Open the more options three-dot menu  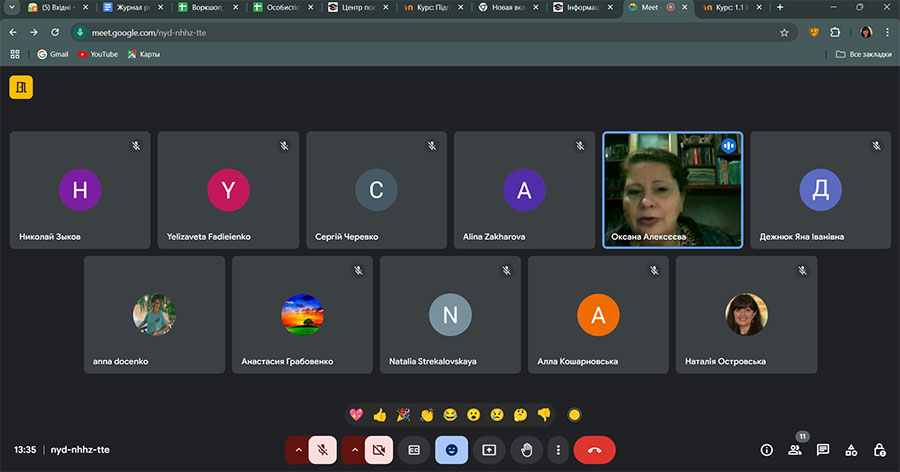click(x=558, y=450)
